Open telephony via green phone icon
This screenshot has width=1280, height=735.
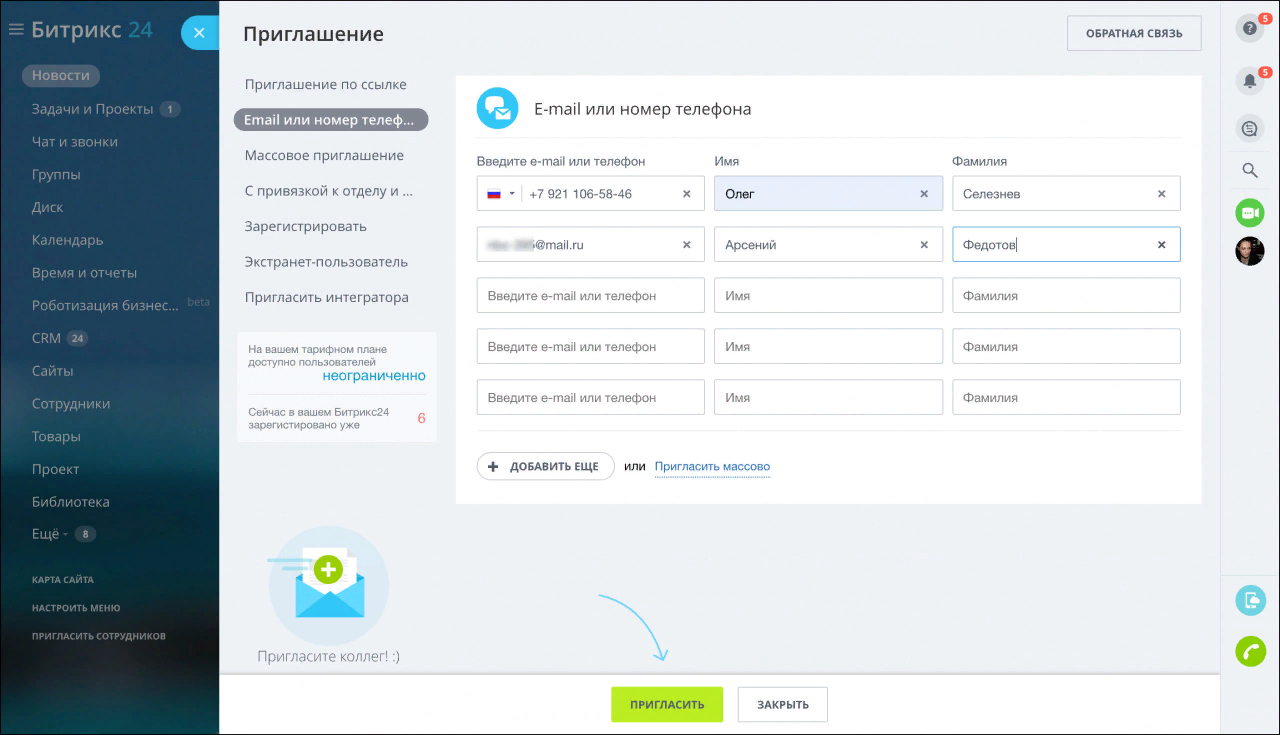click(1250, 651)
